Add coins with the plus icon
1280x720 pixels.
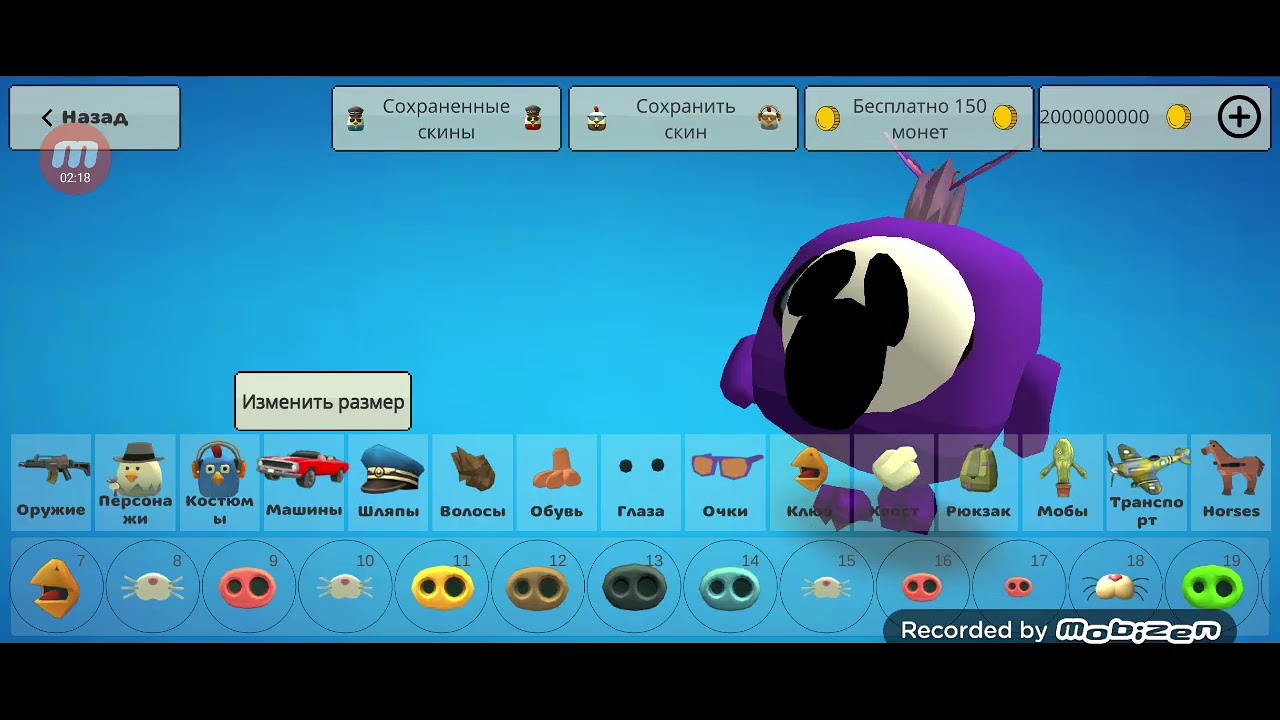tap(1239, 117)
